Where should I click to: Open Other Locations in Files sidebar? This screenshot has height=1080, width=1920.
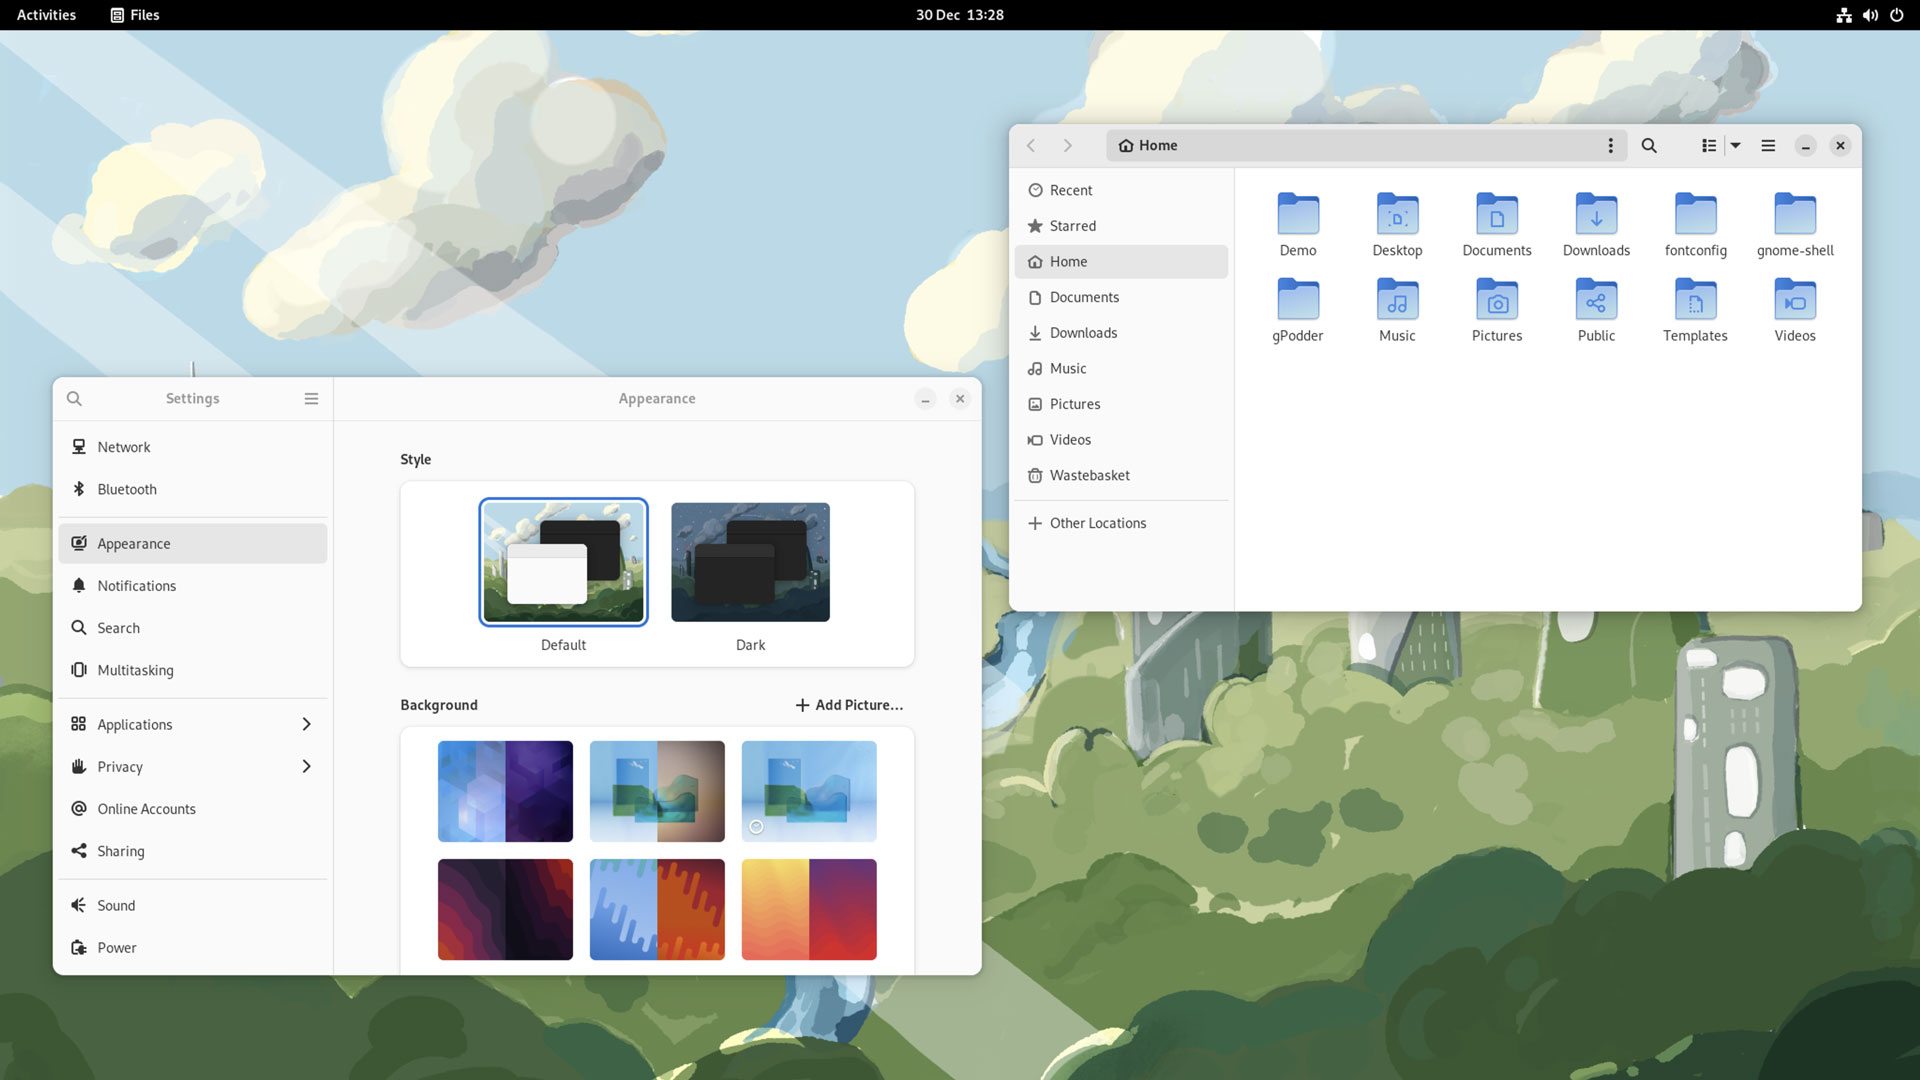[1097, 523]
